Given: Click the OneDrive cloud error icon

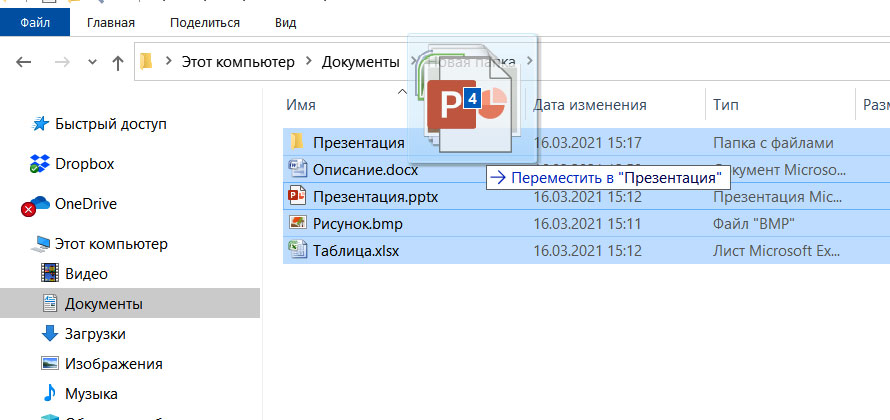Looking at the screenshot, I should pyautogui.click(x=36, y=205).
